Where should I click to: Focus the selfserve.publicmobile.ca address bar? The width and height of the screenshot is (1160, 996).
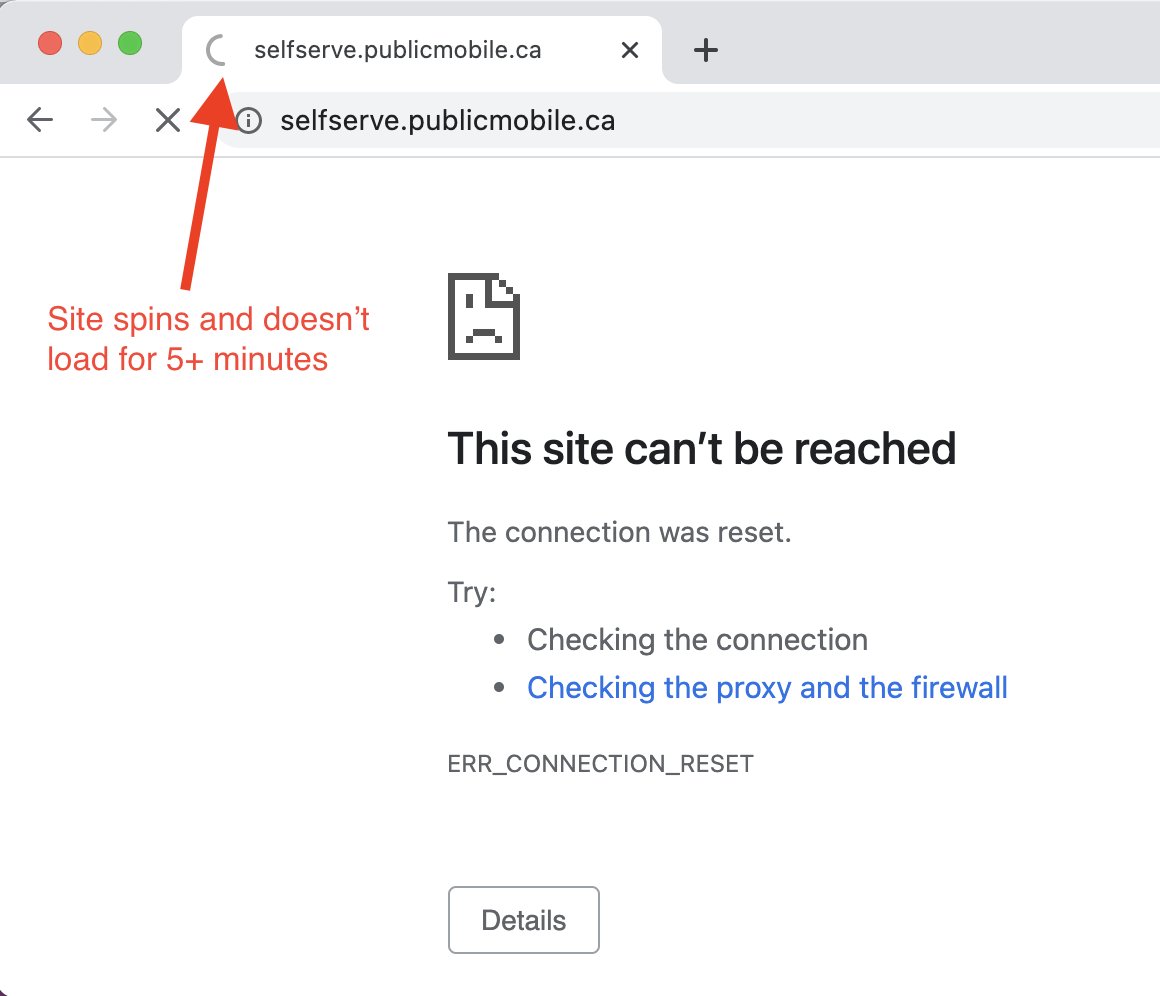600,121
